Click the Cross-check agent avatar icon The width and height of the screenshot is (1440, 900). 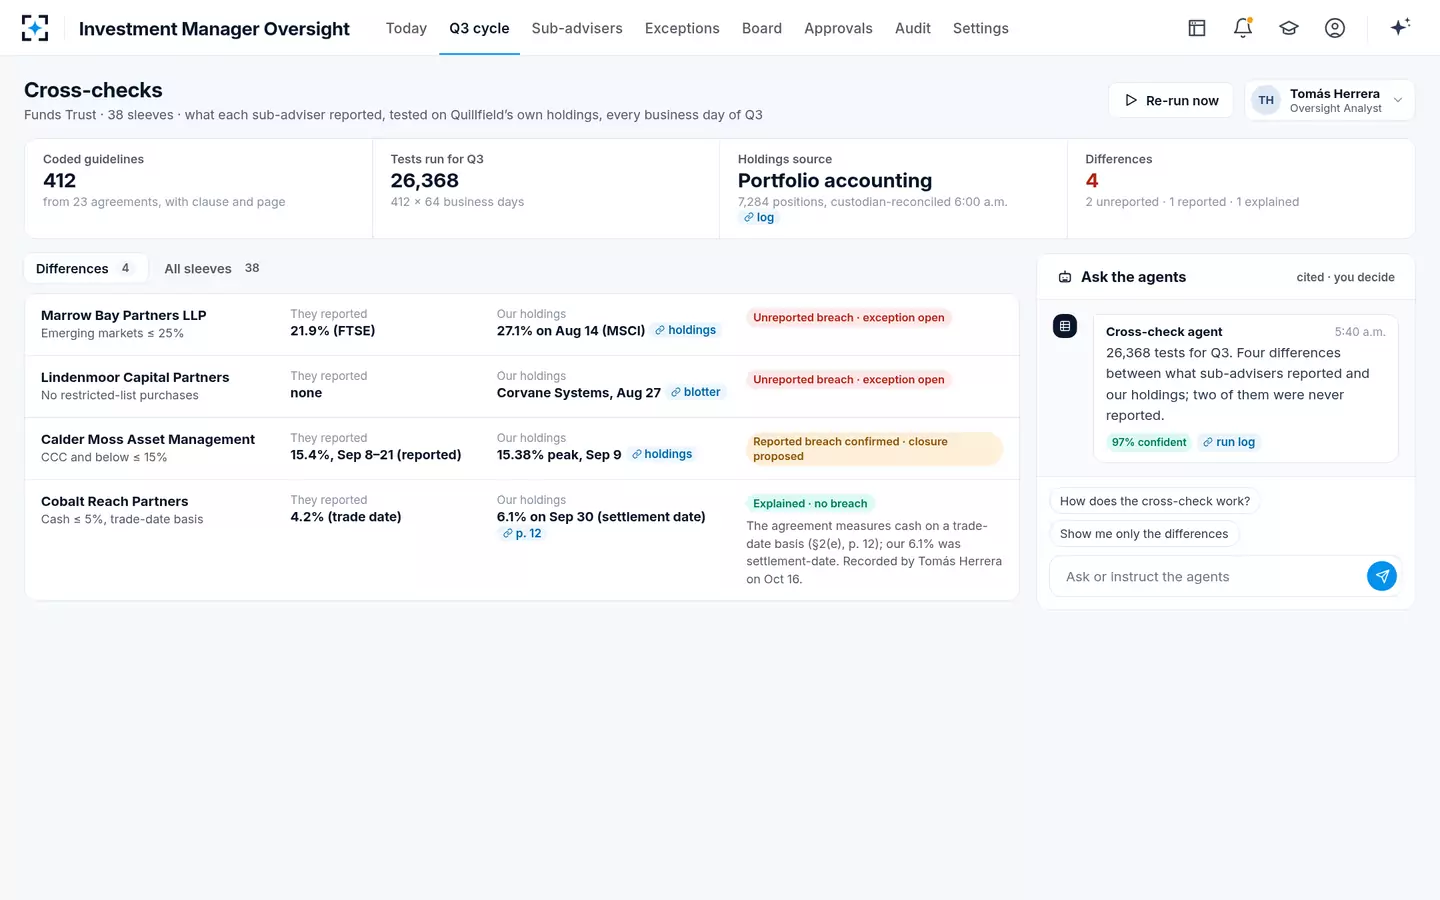pos(1065,326)
